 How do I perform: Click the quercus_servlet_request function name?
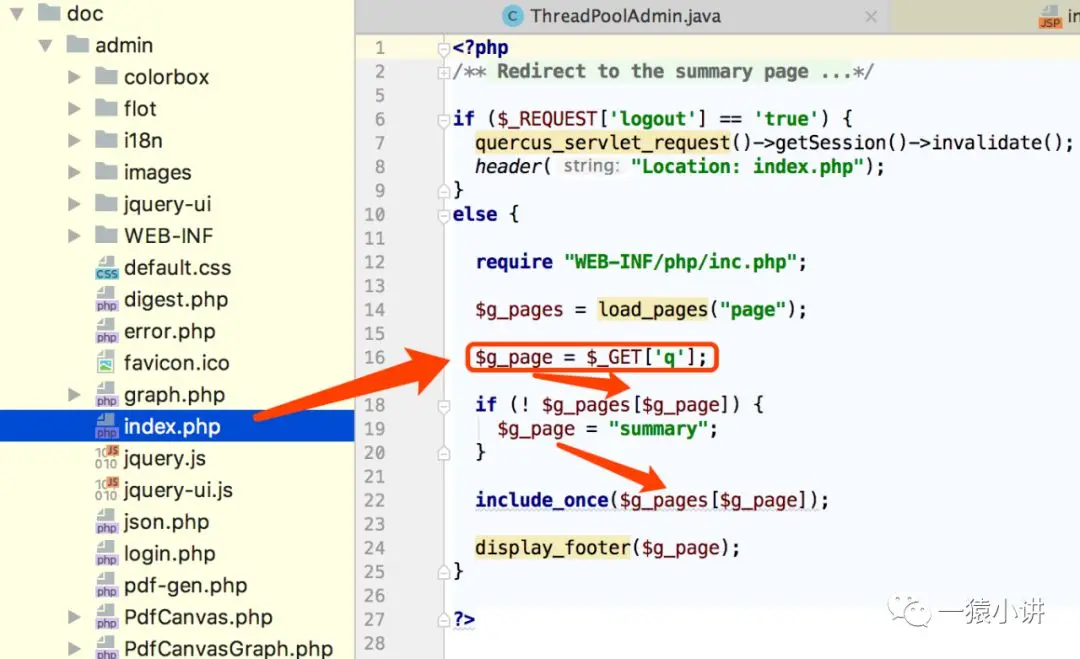602,143
